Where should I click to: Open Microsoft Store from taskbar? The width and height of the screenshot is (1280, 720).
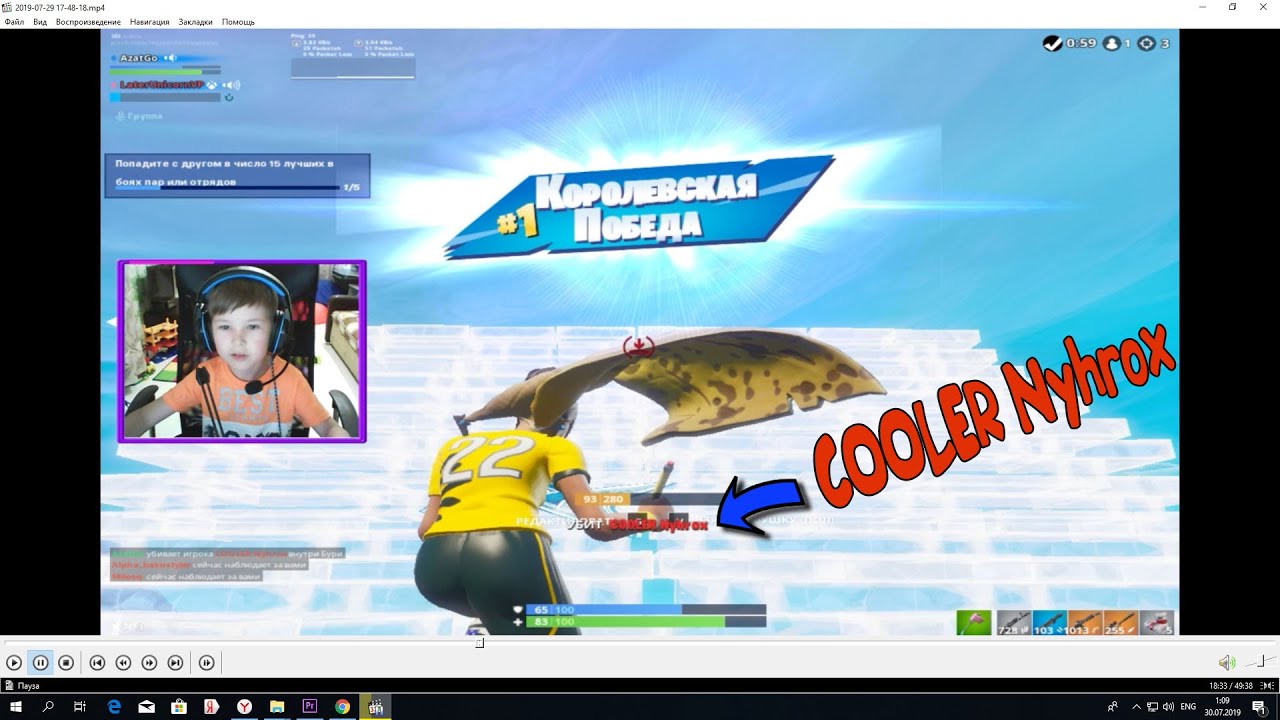(179, 707)
